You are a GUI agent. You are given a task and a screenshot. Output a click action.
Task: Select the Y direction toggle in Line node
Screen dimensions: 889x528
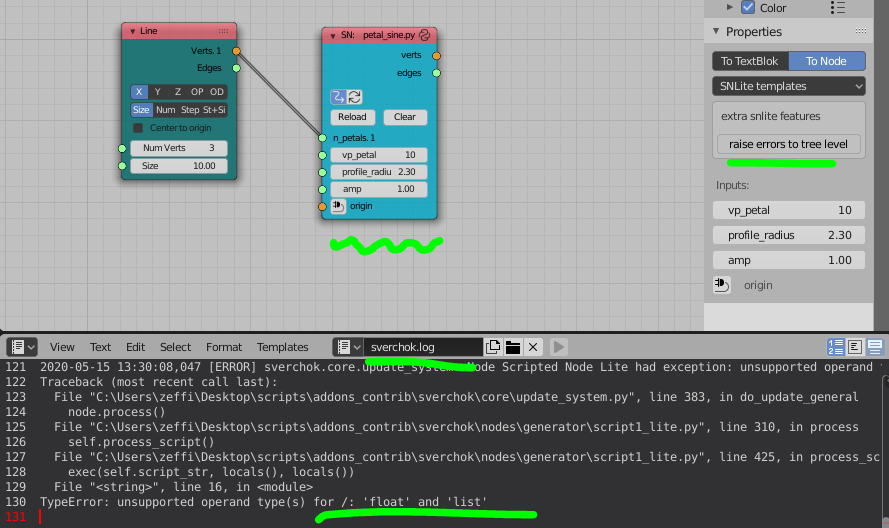point(157,92)
